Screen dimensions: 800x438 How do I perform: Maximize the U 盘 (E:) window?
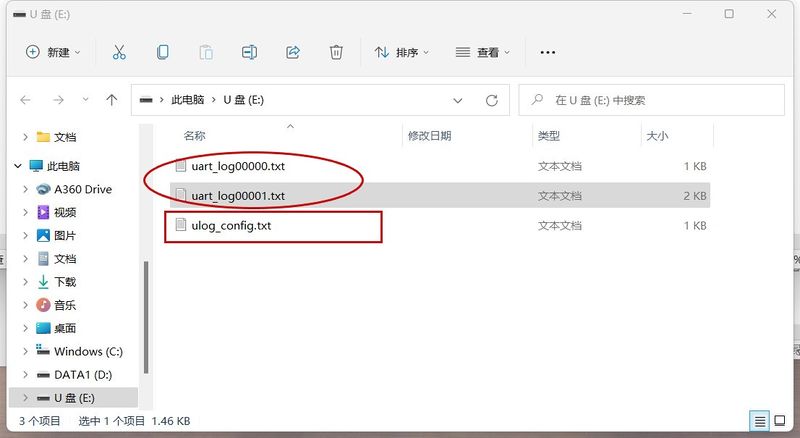pos(729,14)
